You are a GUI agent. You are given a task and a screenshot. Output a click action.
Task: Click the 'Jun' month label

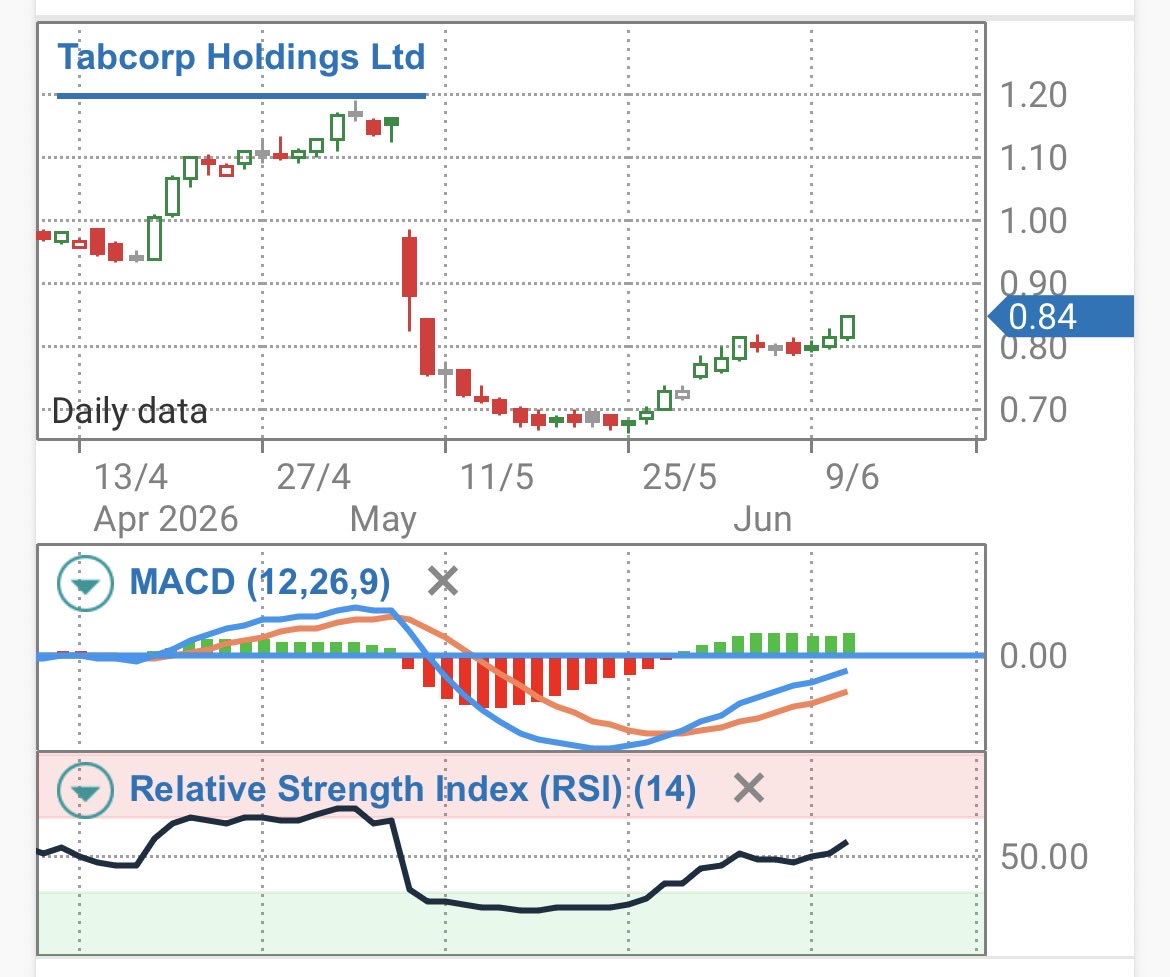(x=763, y=519)
